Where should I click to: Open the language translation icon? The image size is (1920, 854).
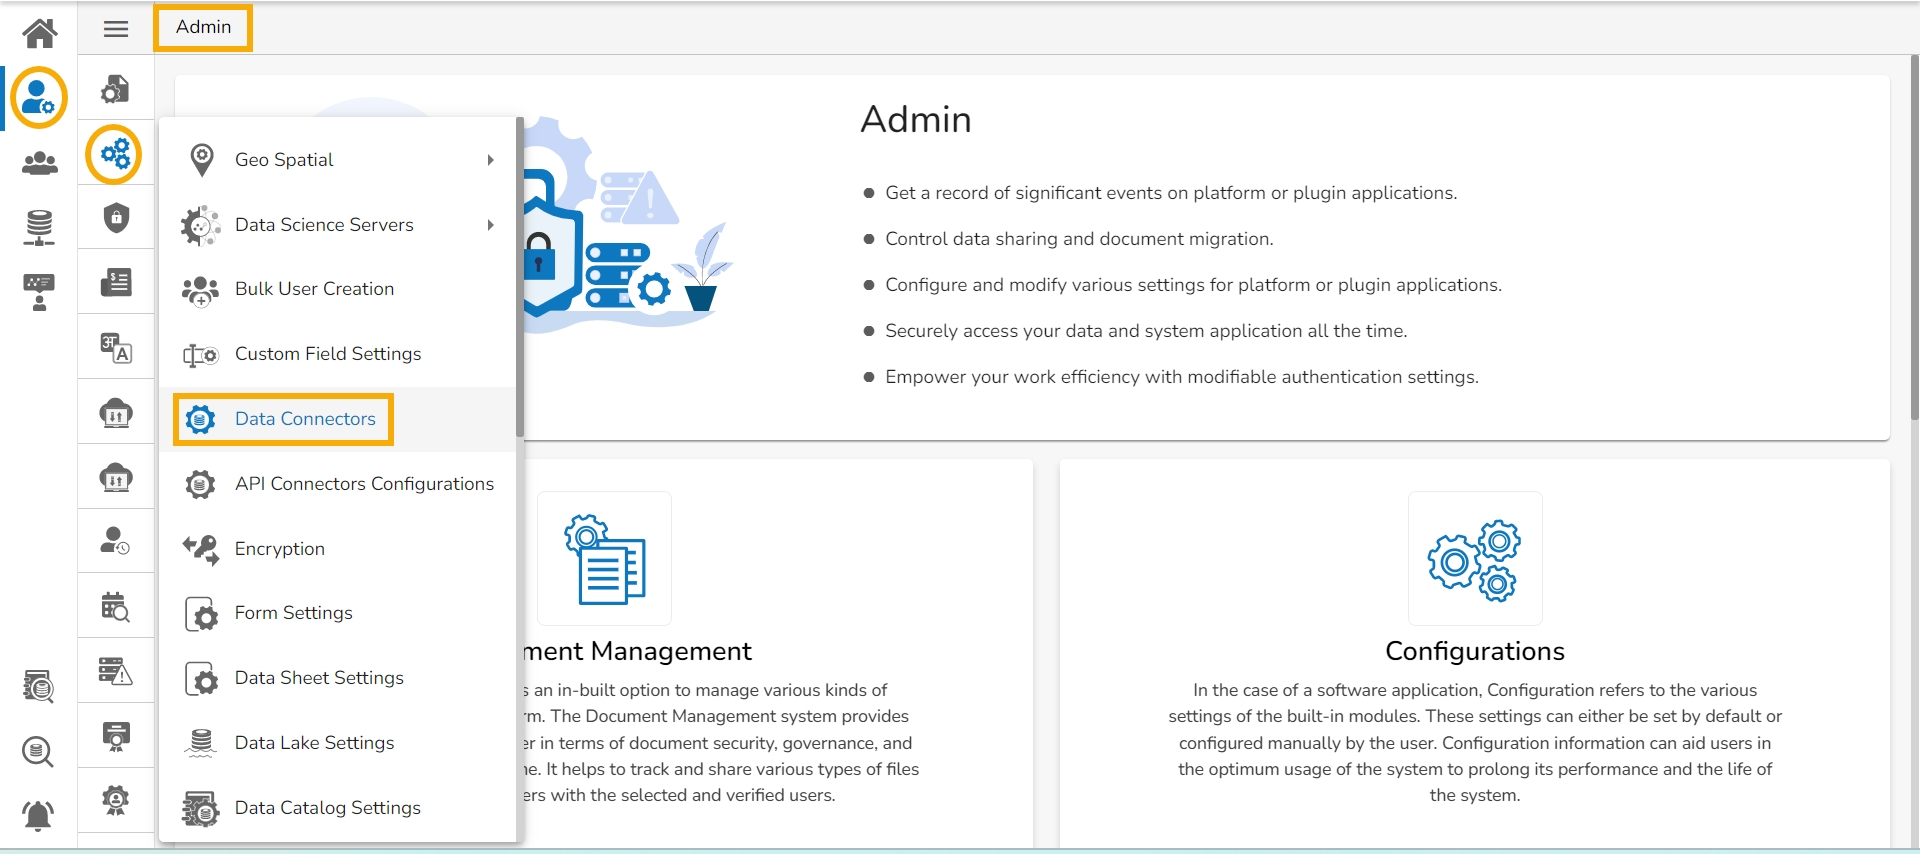point(116,348)
